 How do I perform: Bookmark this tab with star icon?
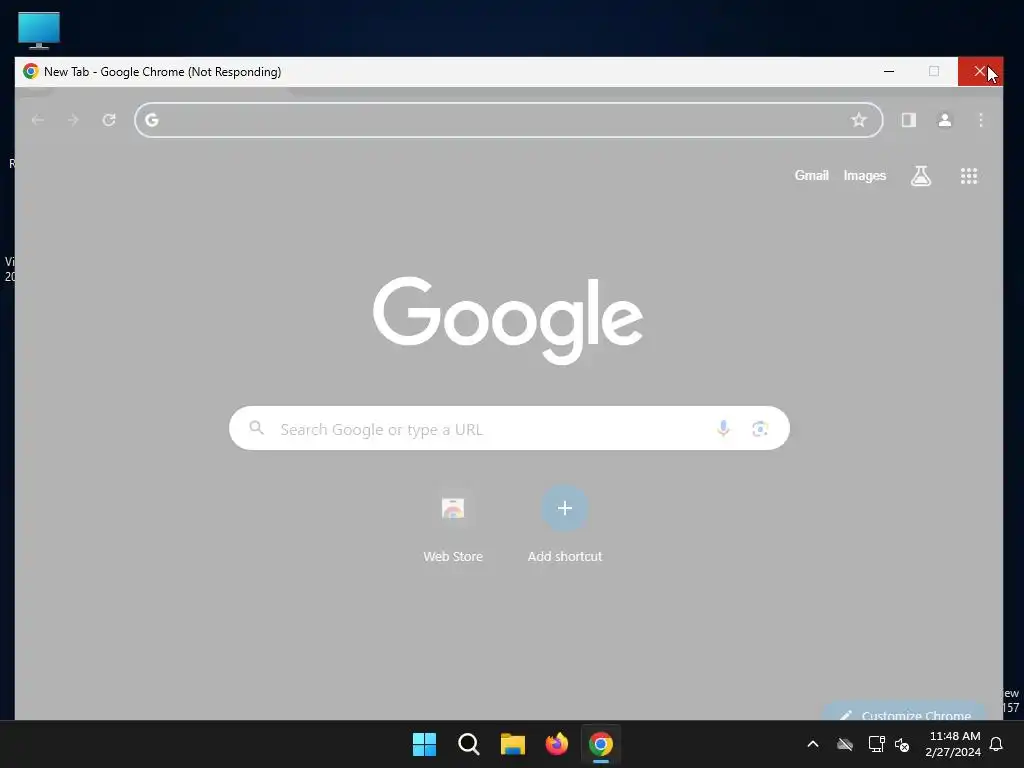(859, 120)
